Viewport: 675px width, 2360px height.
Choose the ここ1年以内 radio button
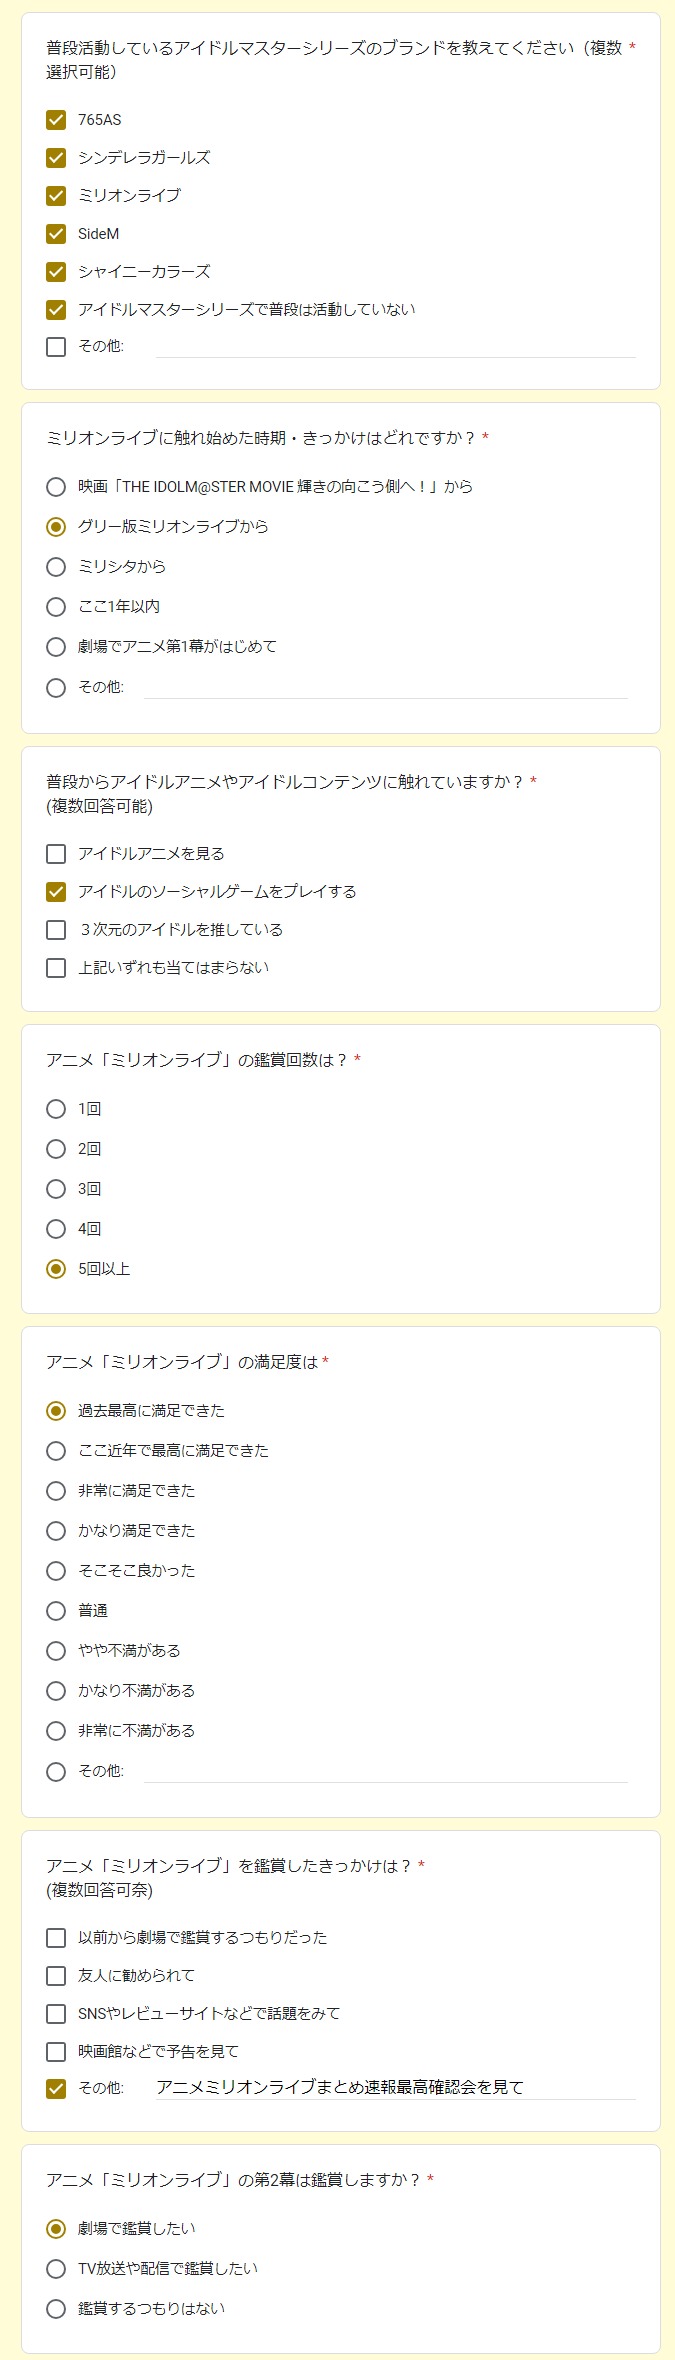coord(56,607)
